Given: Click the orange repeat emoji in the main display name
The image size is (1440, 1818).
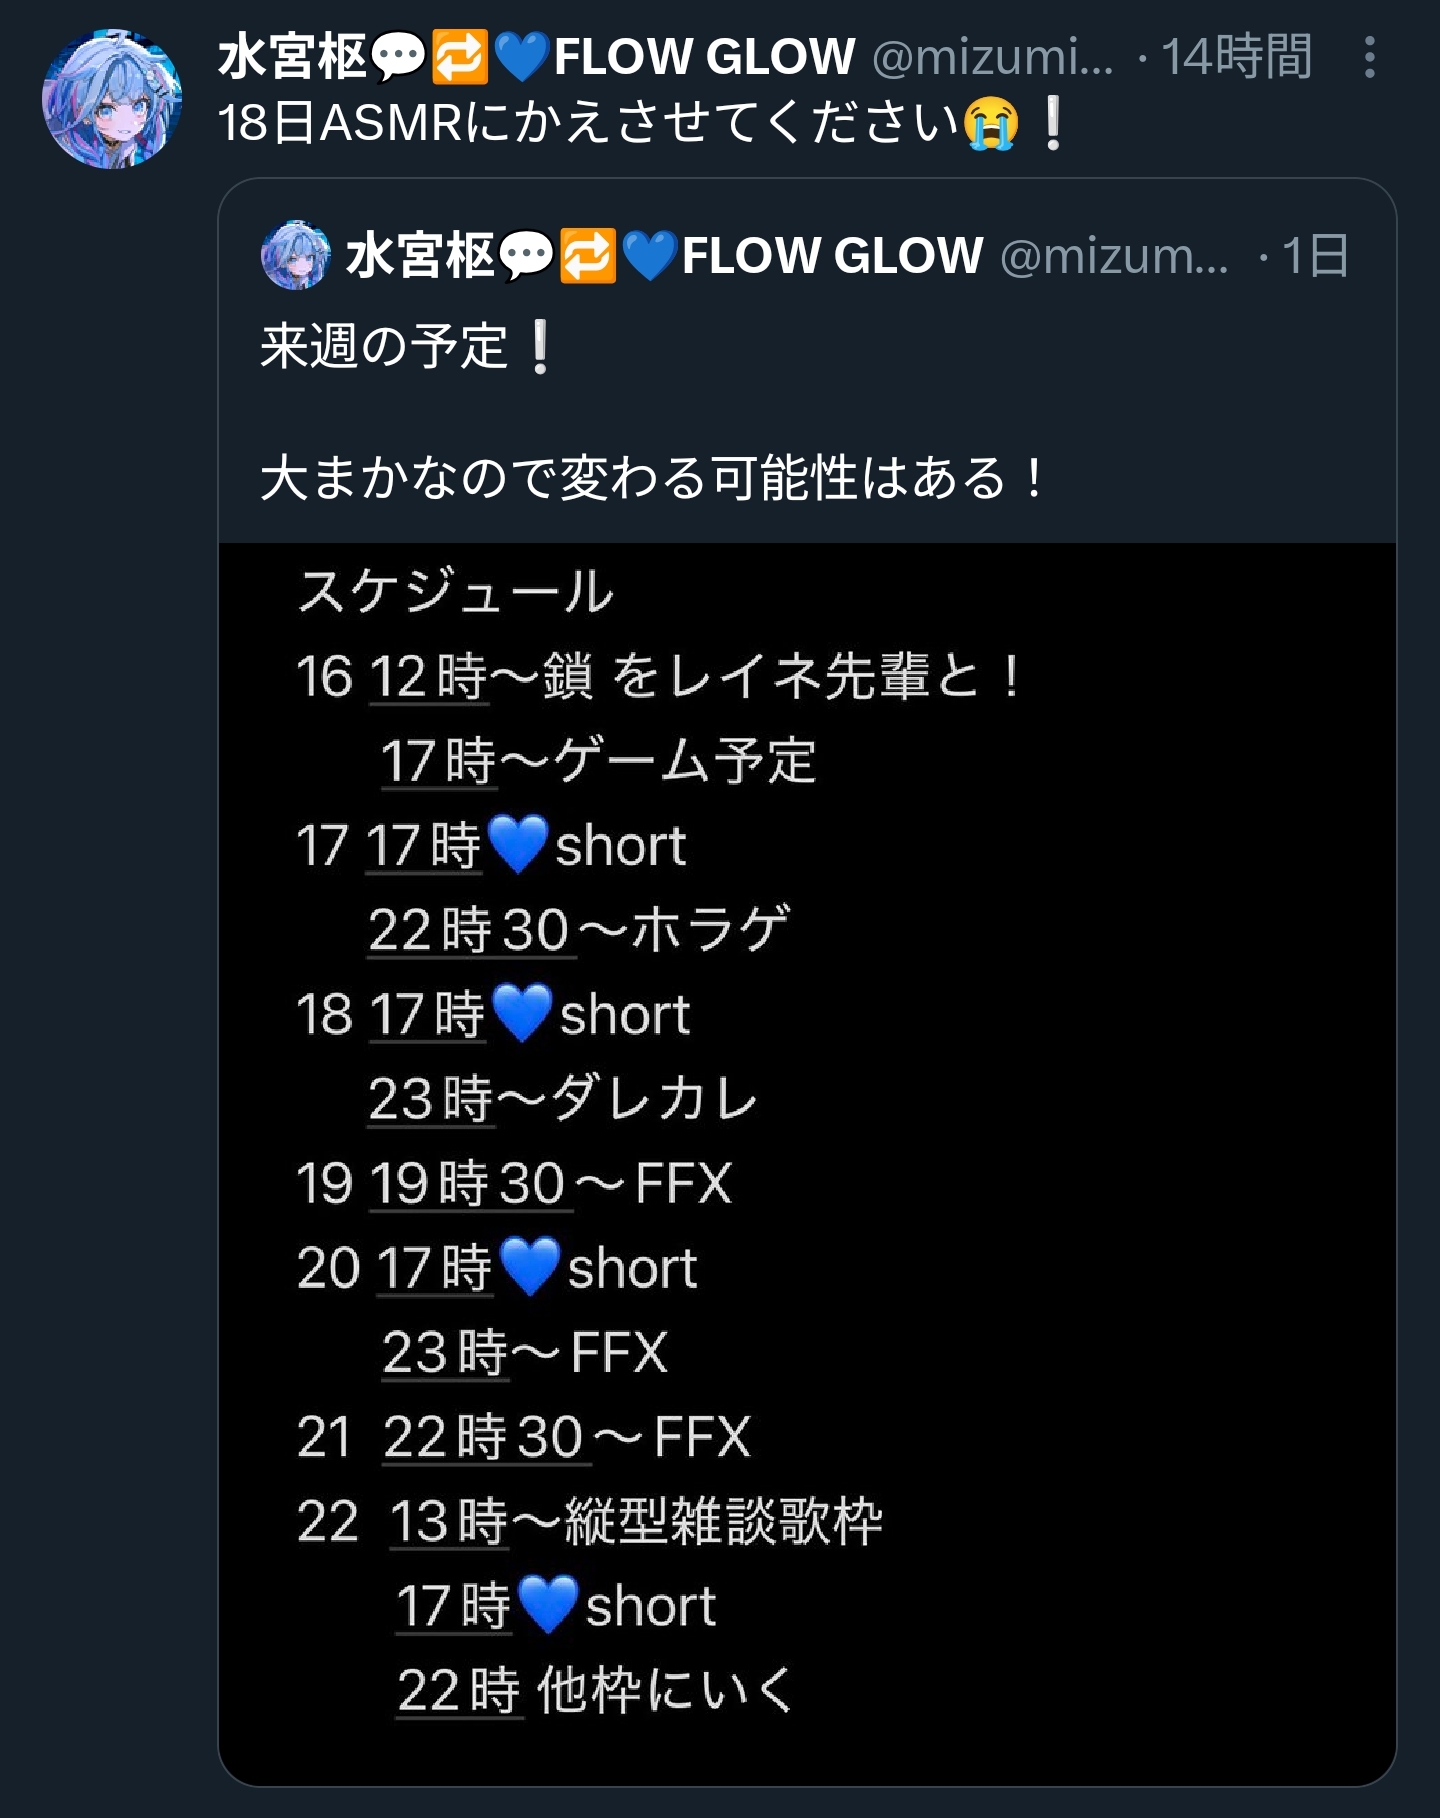Looking at the screenshot, I should tap(459, 56).
